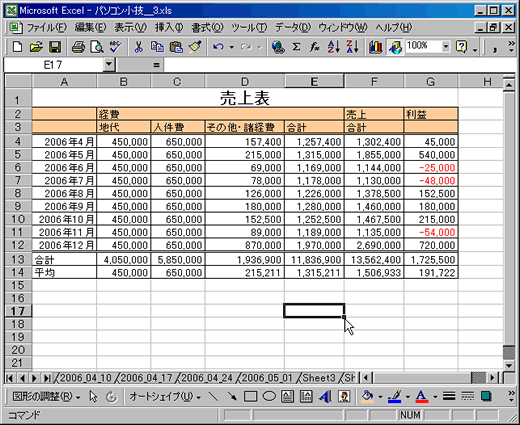The height and width of the screenshot is (425, 520).
Task: Switch to the Sheet3 tab
Action: coord(319,378)
